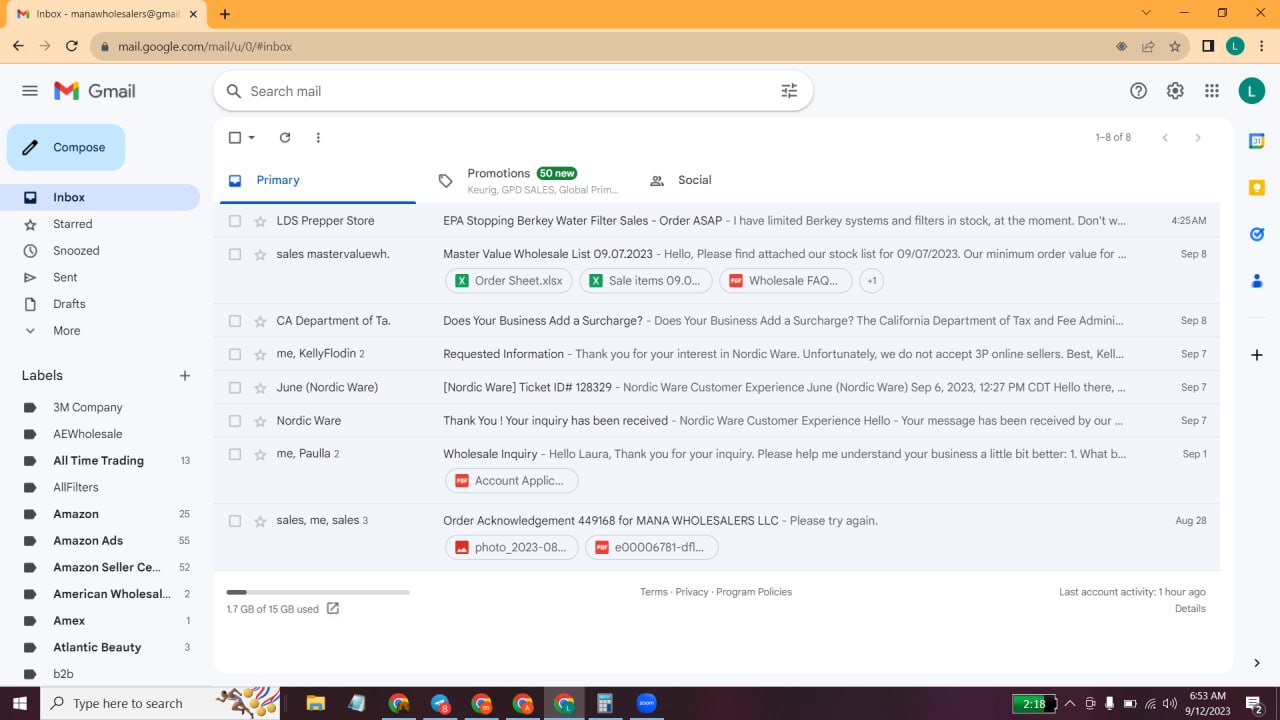Screen dimensions: 1280x720
Task: Select the CA Department of Tax email checkbox
Action: 235,321
